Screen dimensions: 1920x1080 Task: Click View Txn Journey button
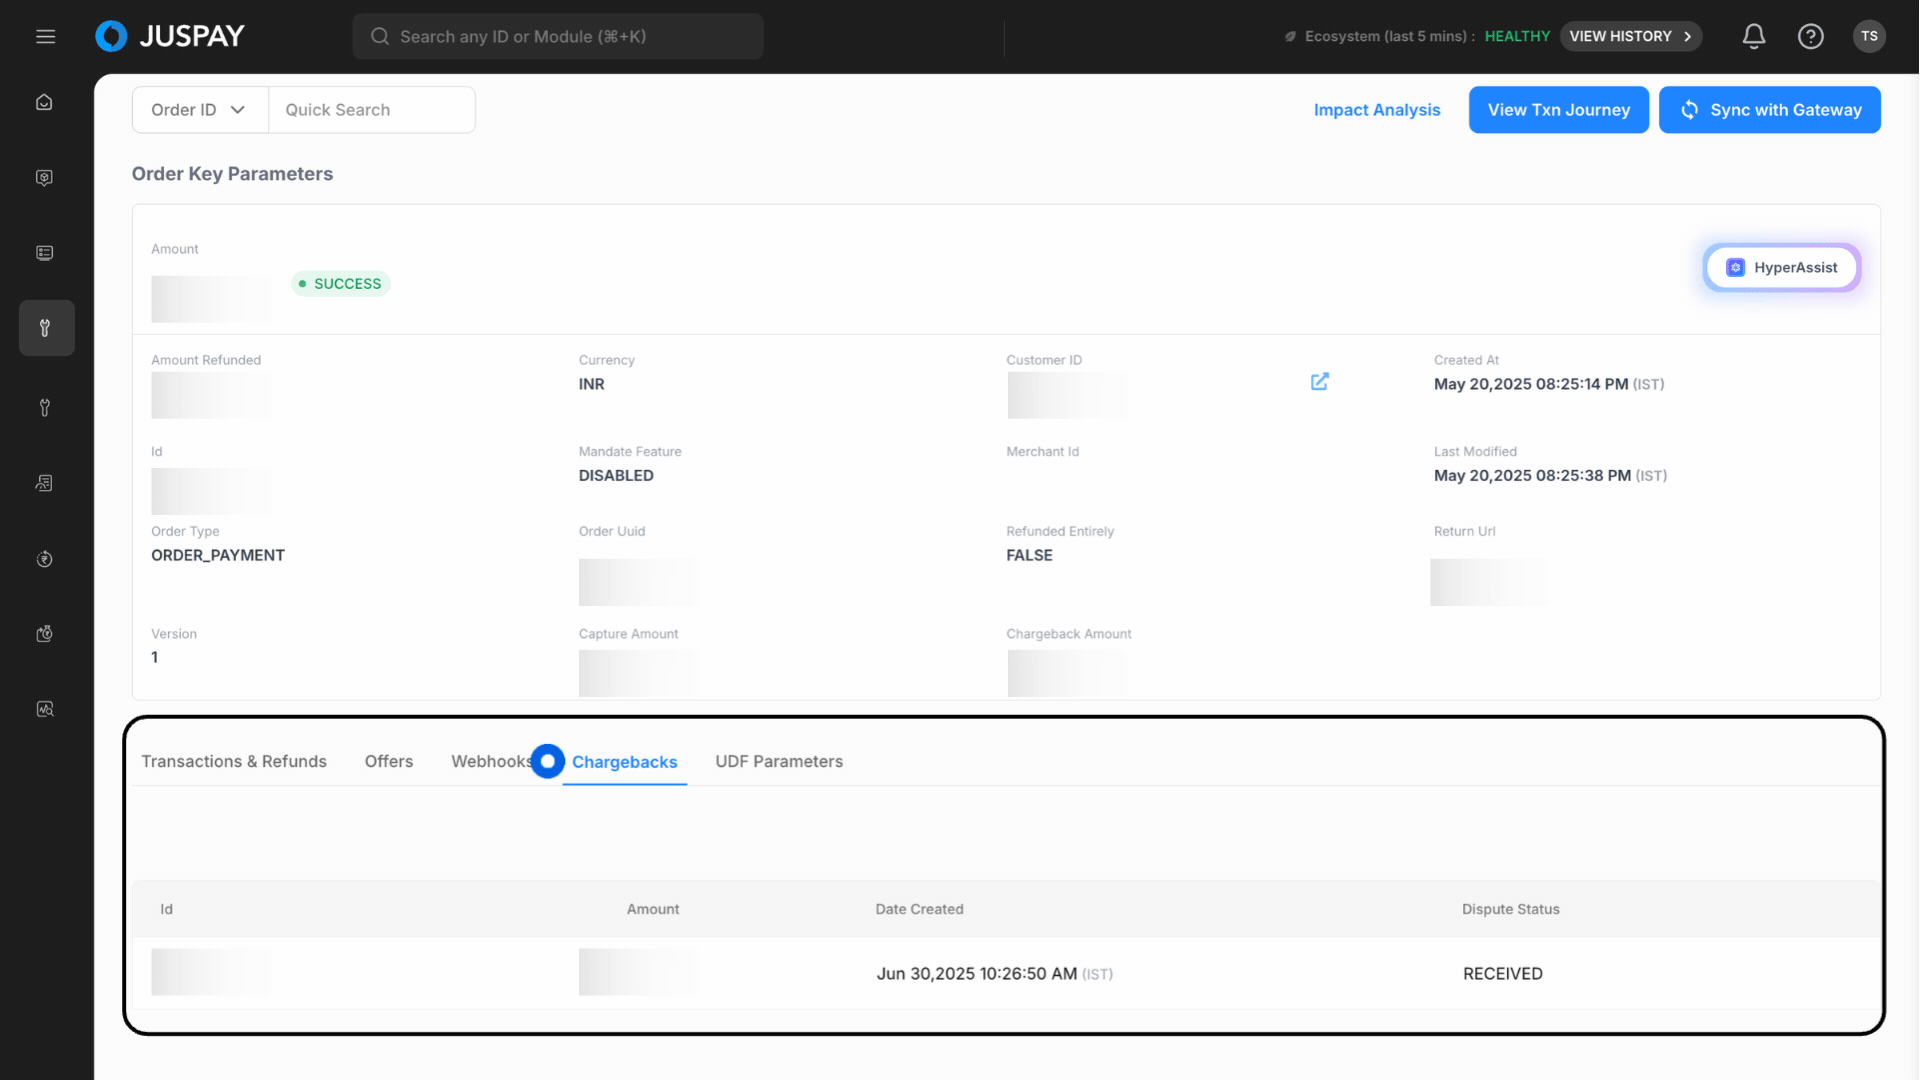[1559, 110]
